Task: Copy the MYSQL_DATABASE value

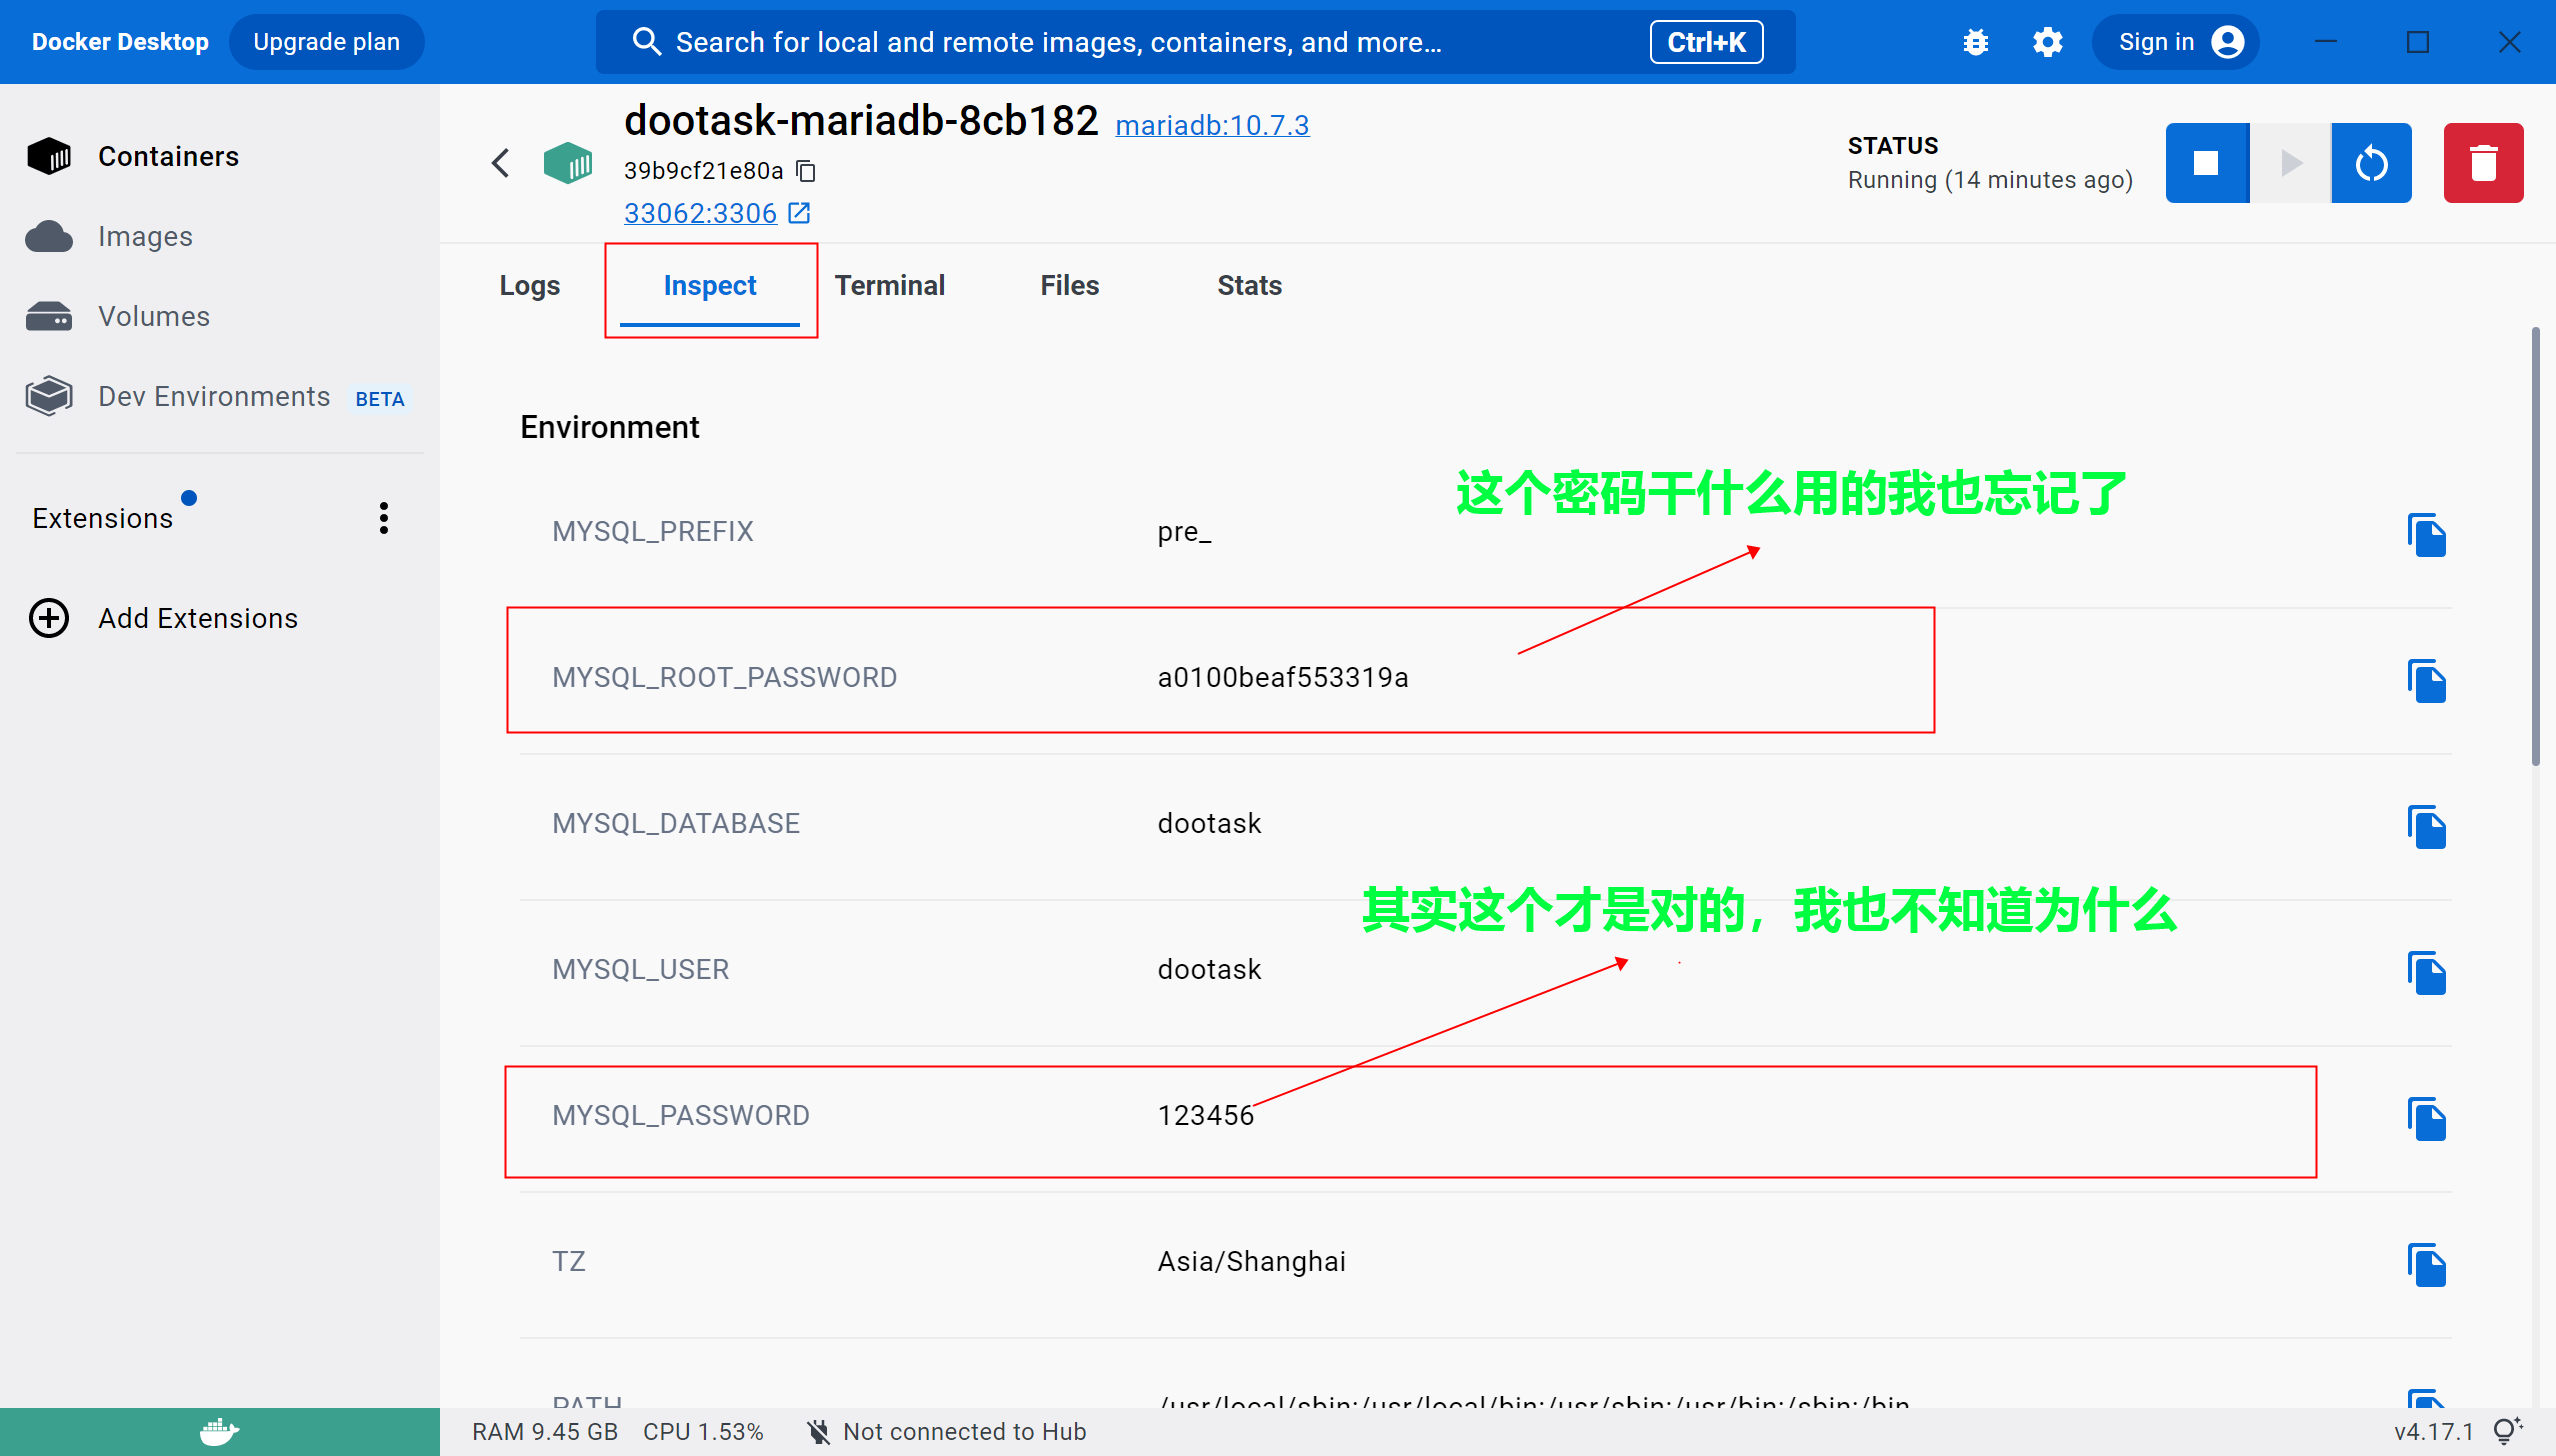Action: (2427, 827)
